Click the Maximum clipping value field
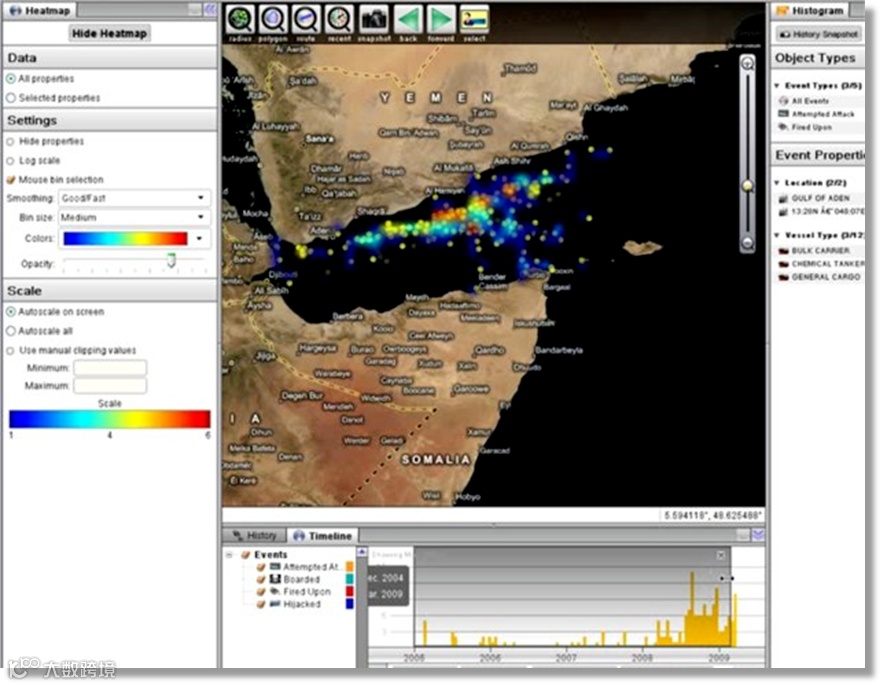This screenshot has height=686, width=883. 110,386
